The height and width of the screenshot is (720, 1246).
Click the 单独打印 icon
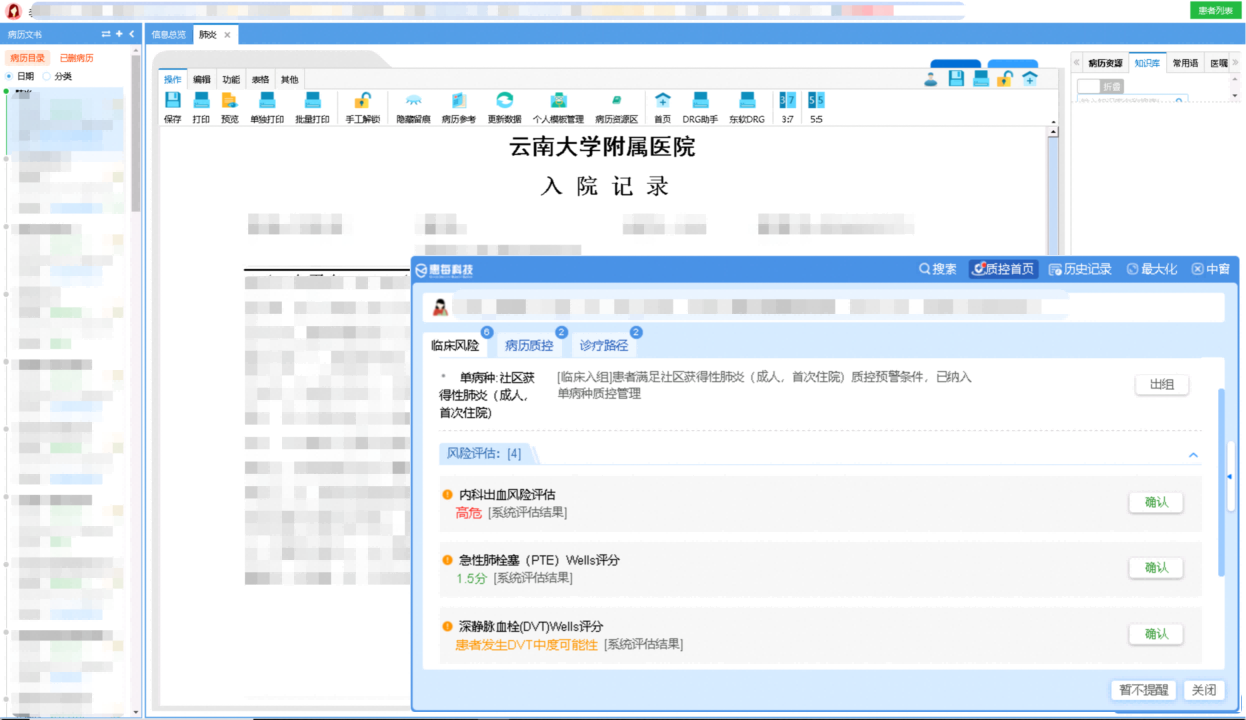[267, 101]
